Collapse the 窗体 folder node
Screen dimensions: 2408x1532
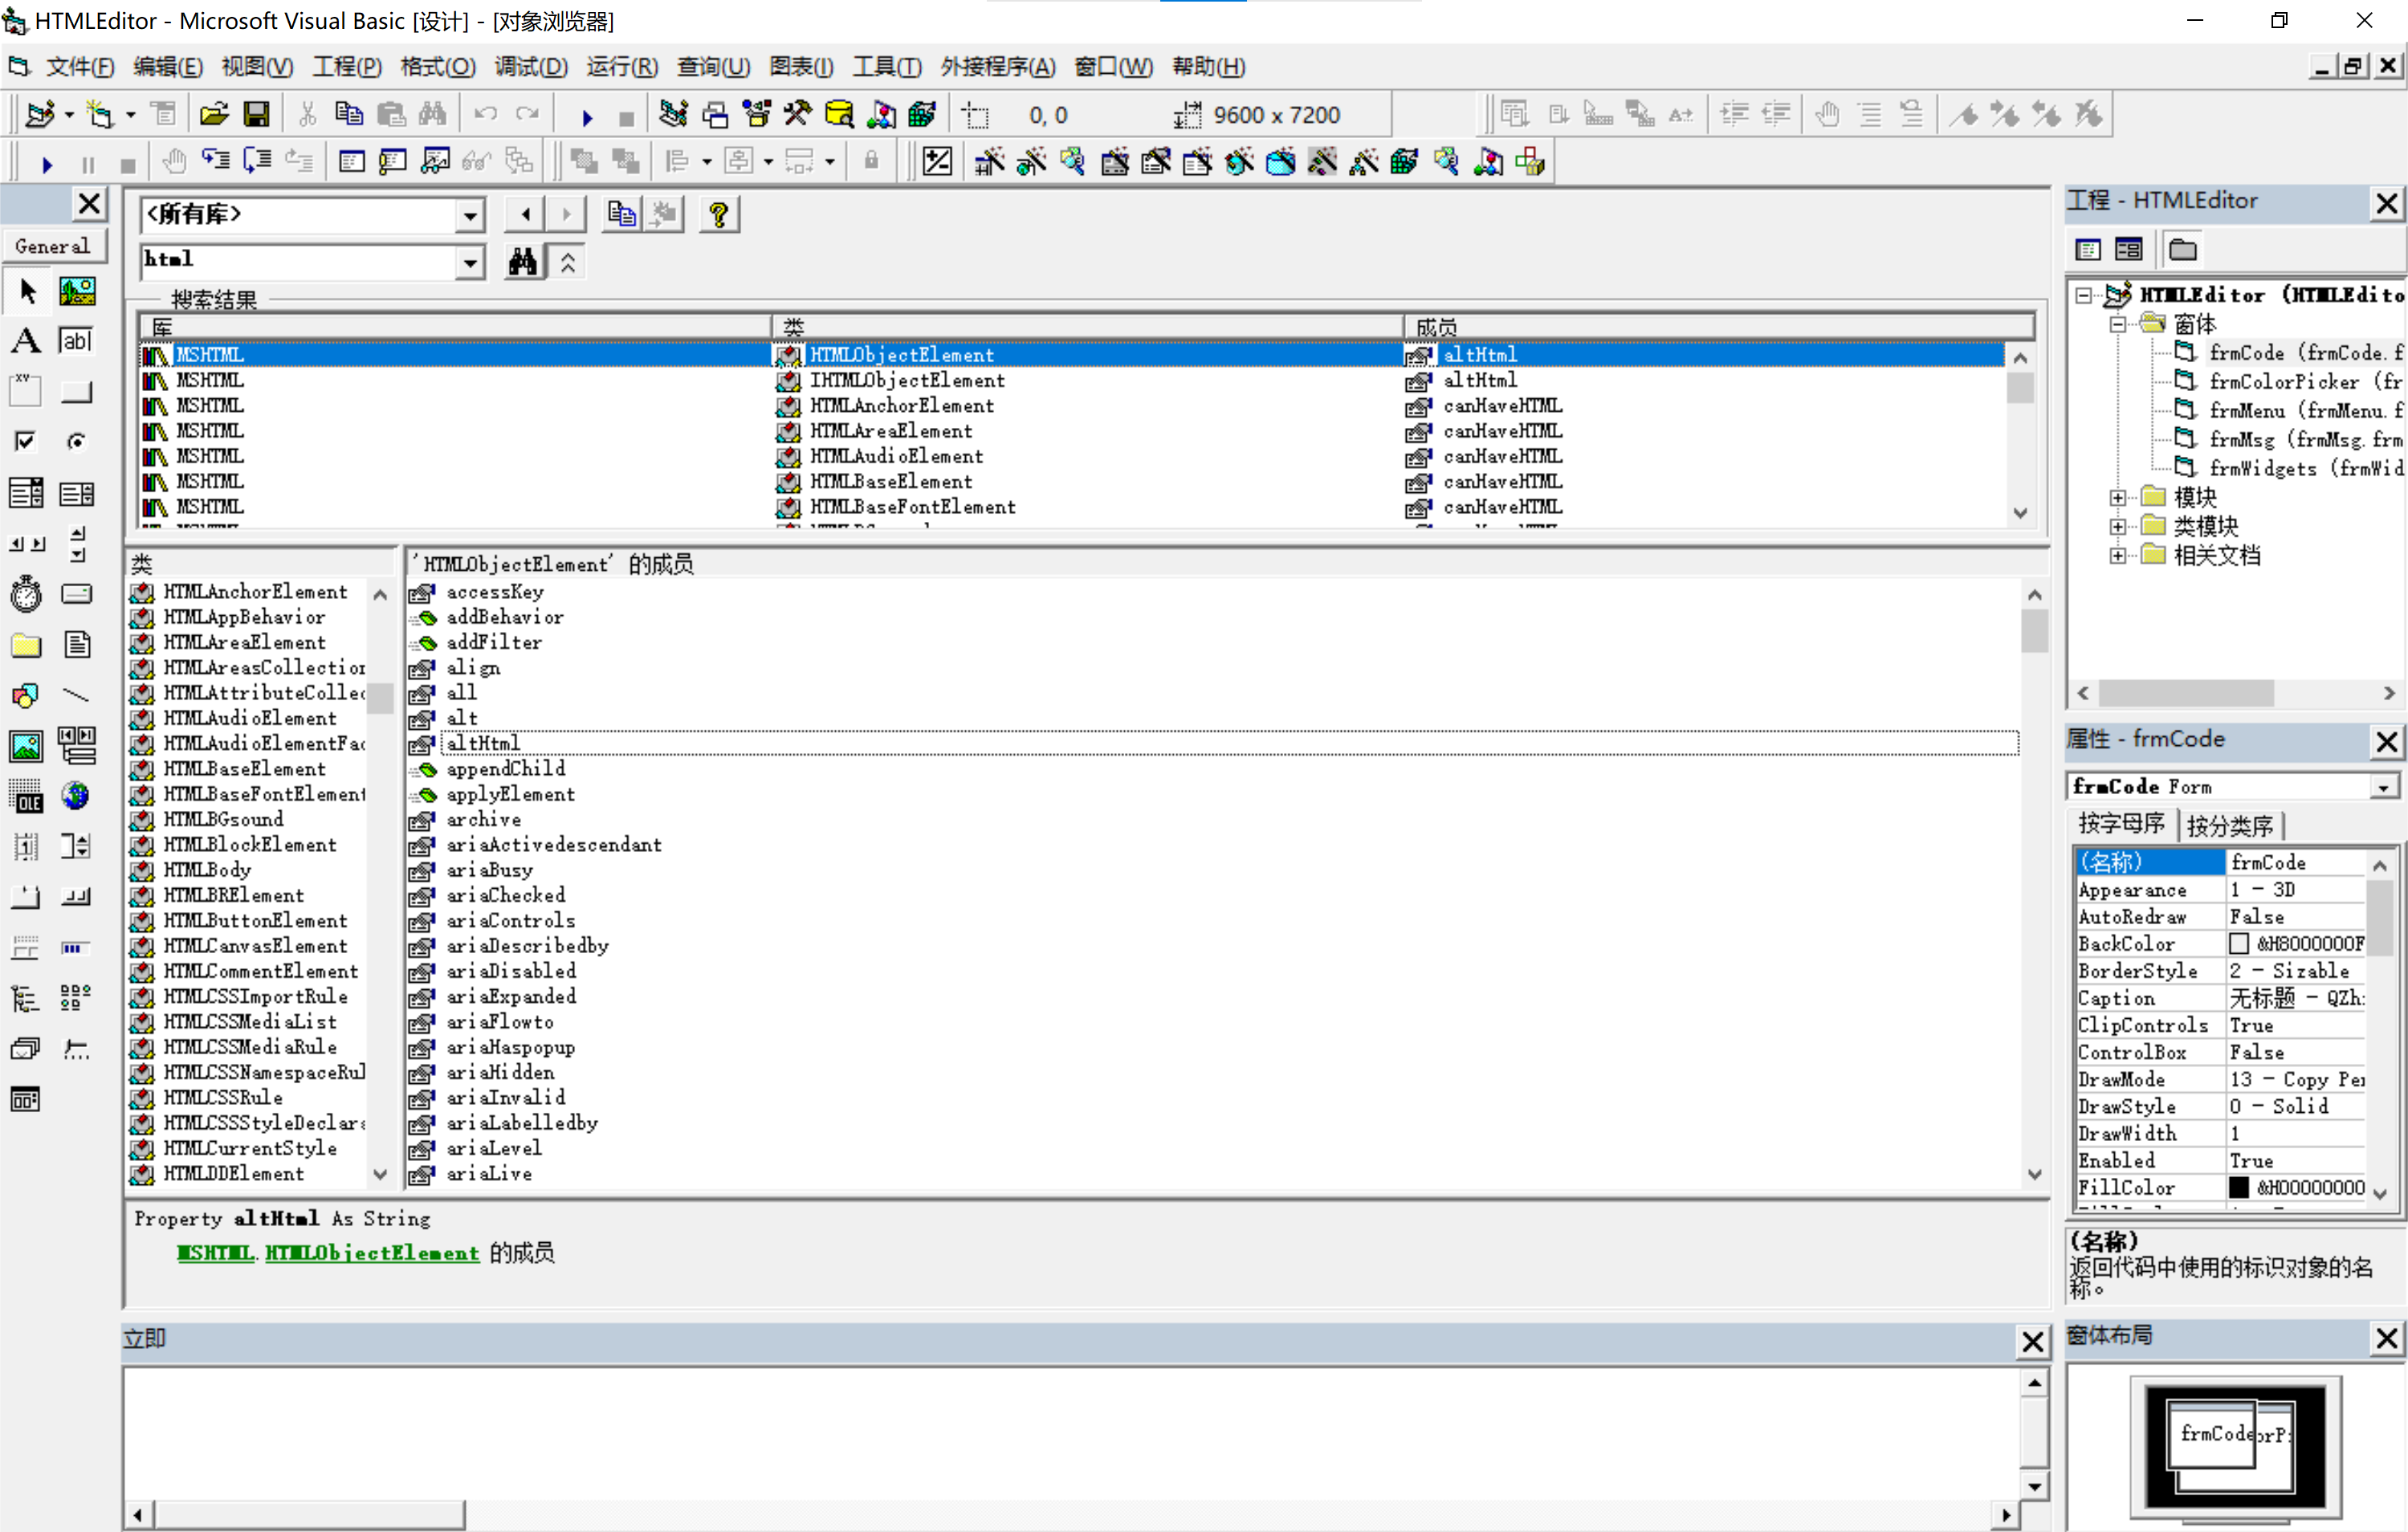2118,324
